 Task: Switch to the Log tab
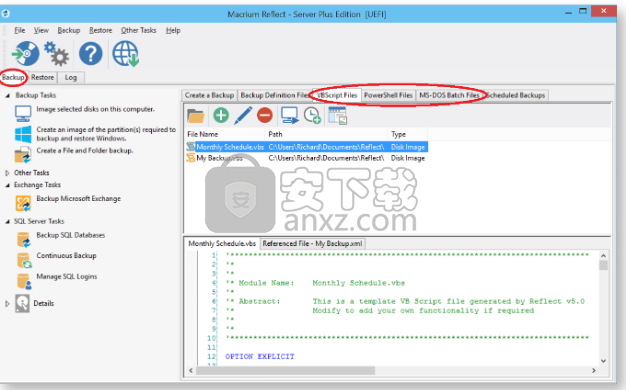(71, 77)
